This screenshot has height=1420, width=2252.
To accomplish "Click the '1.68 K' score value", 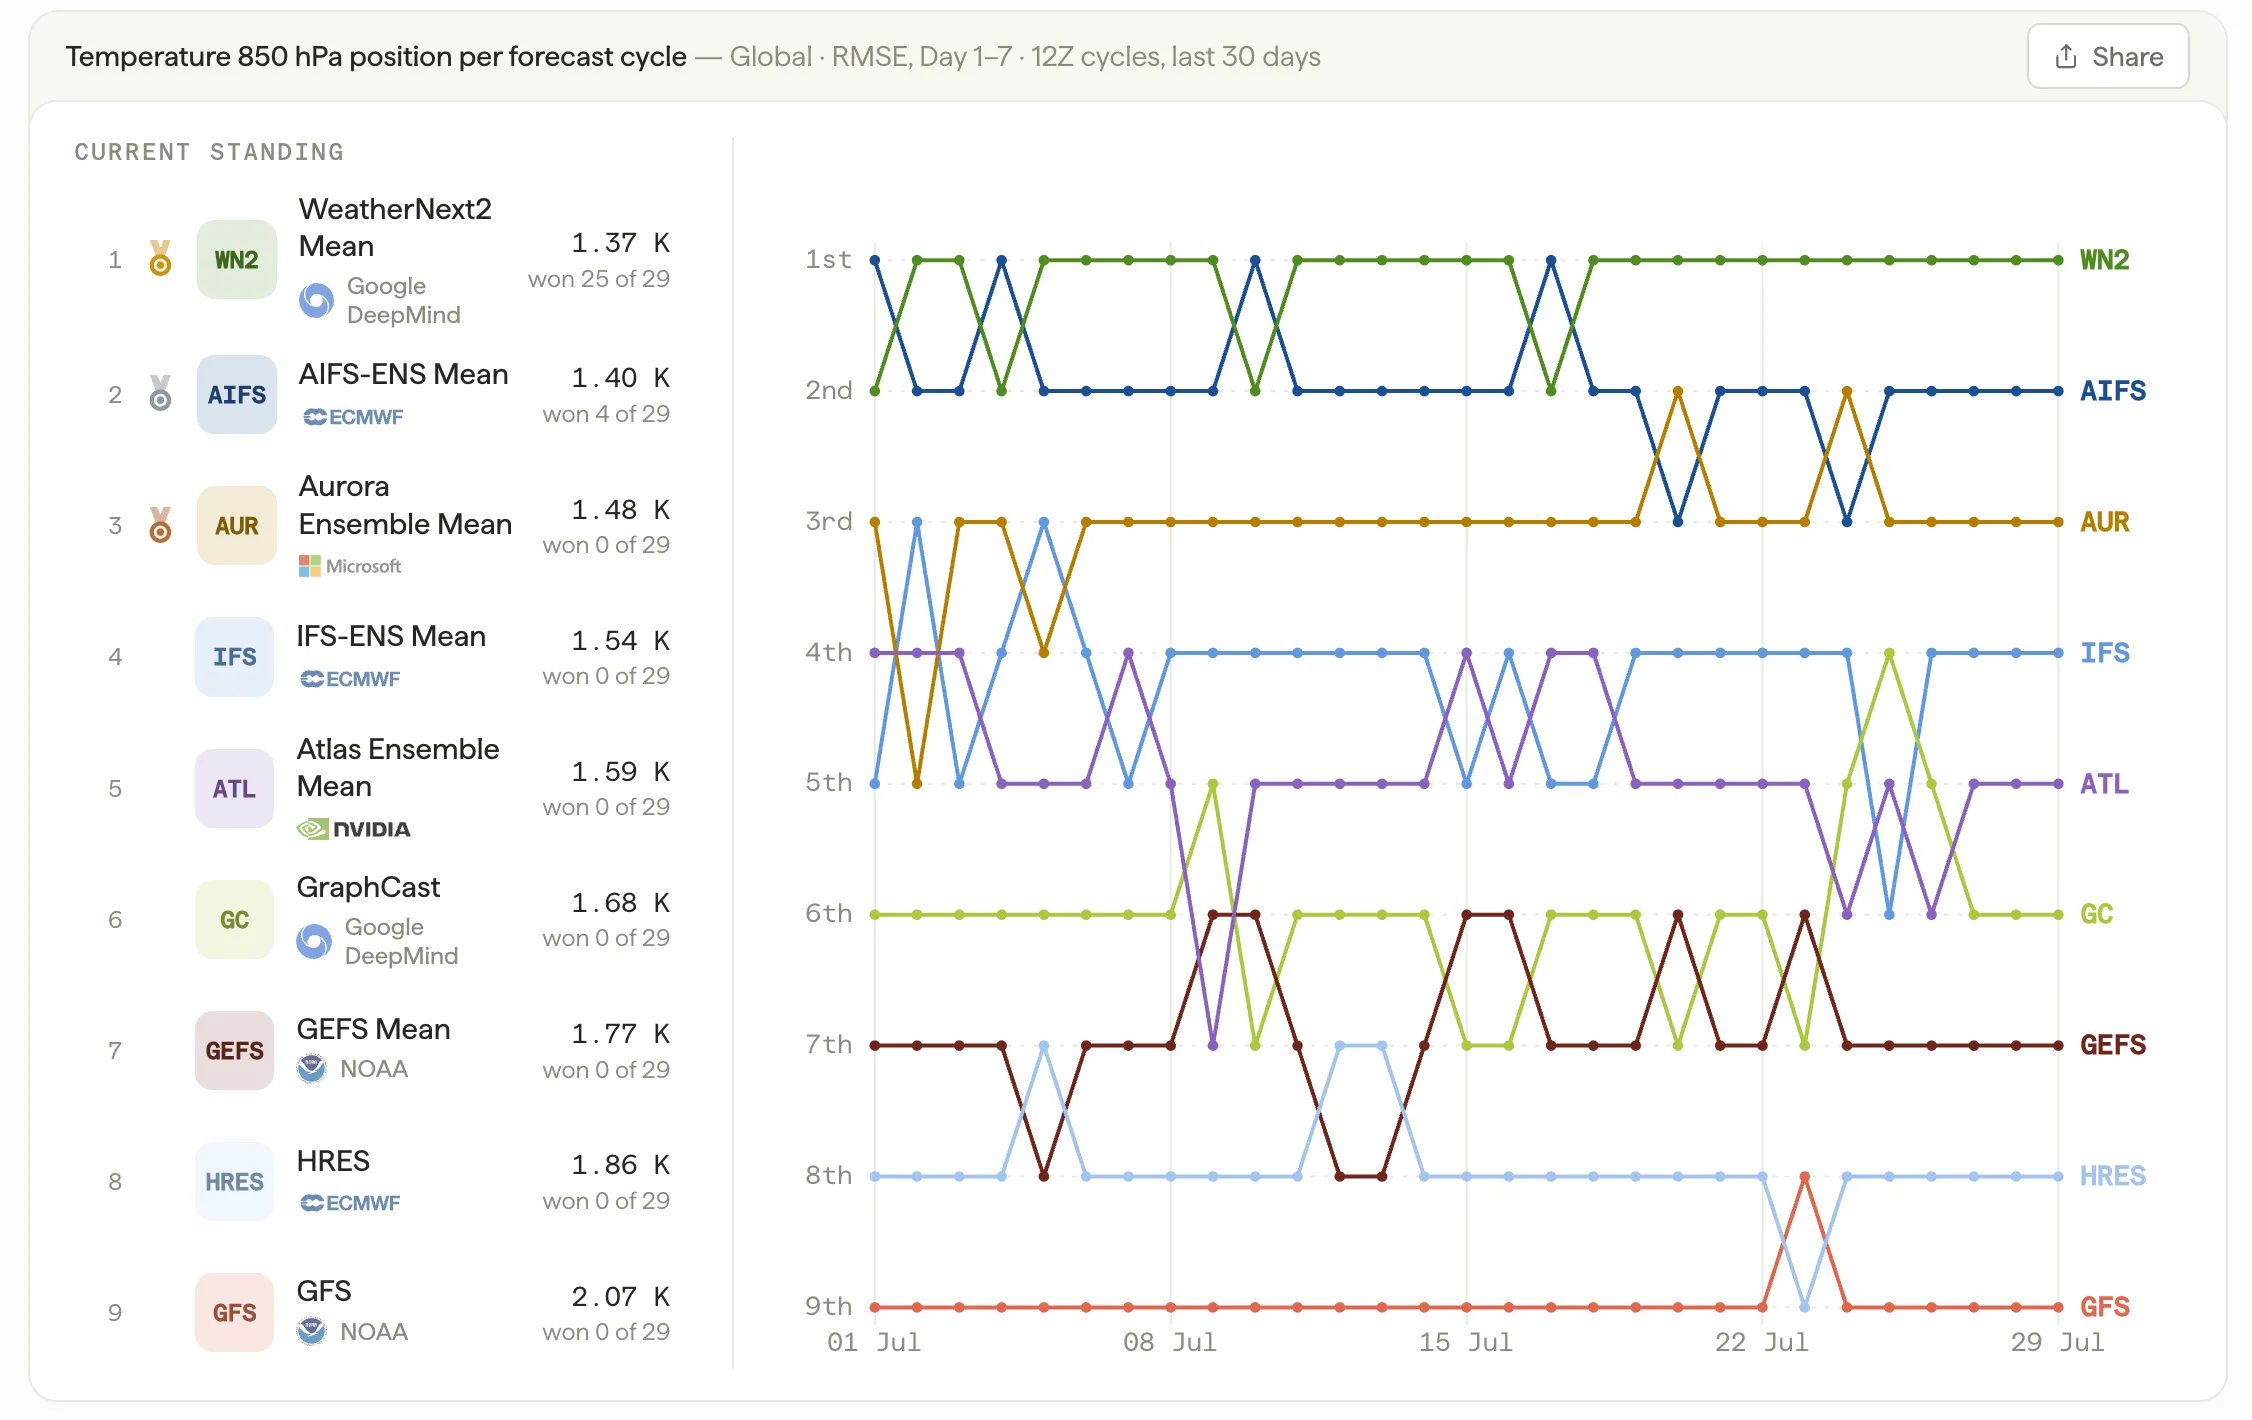I will coord(620,903).
